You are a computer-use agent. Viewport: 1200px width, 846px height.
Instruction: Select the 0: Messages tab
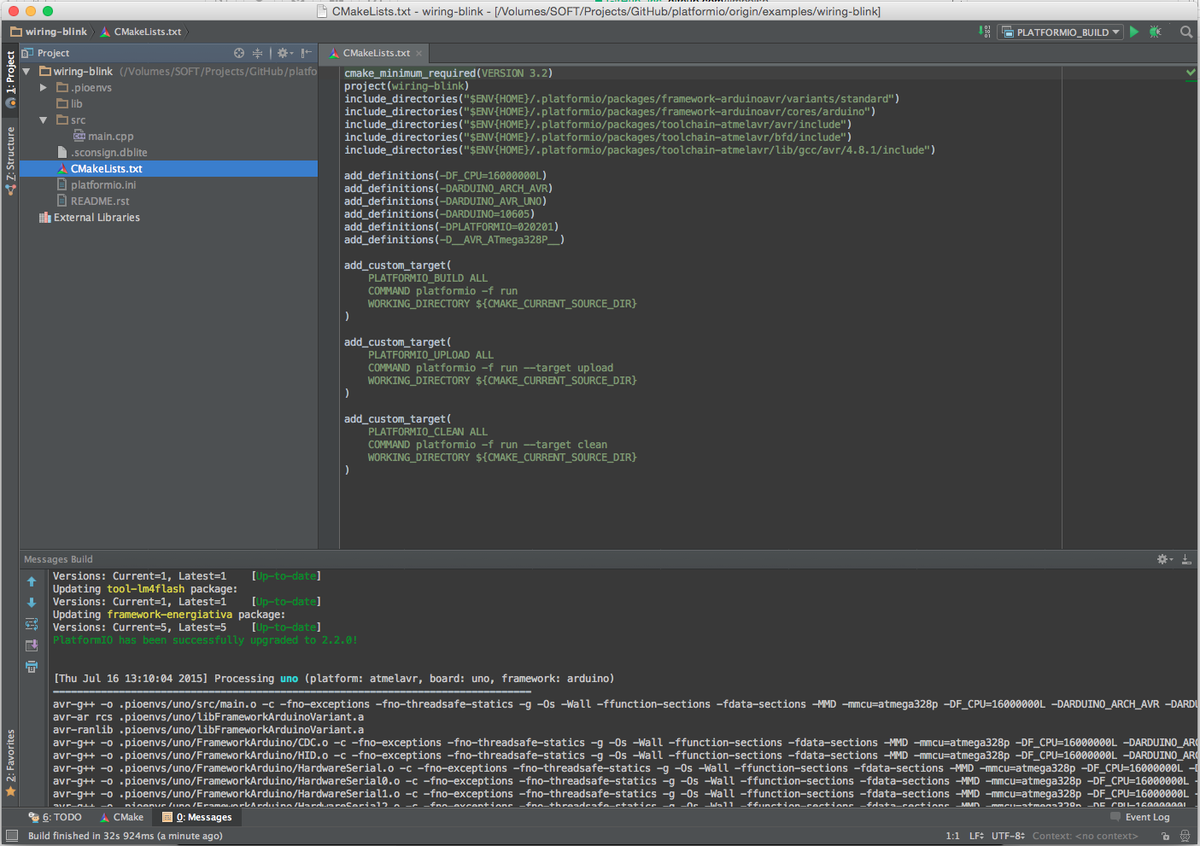196,817
